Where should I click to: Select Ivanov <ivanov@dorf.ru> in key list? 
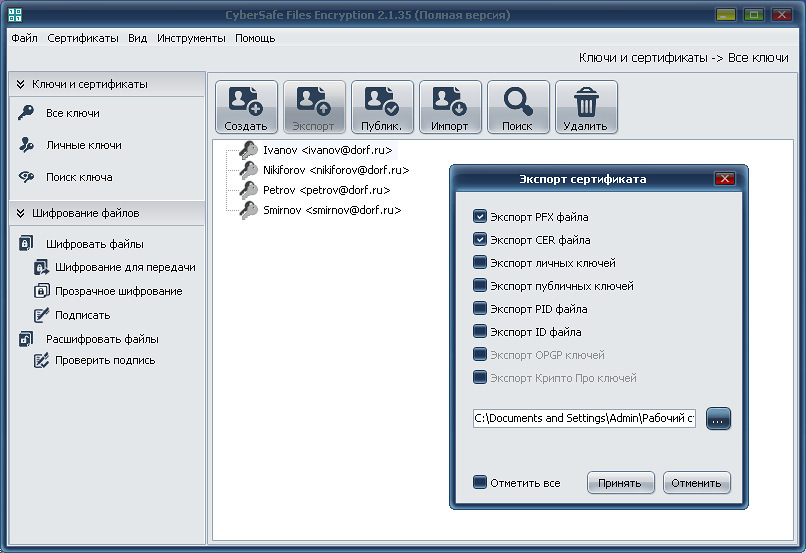click(x=327, y=150)
